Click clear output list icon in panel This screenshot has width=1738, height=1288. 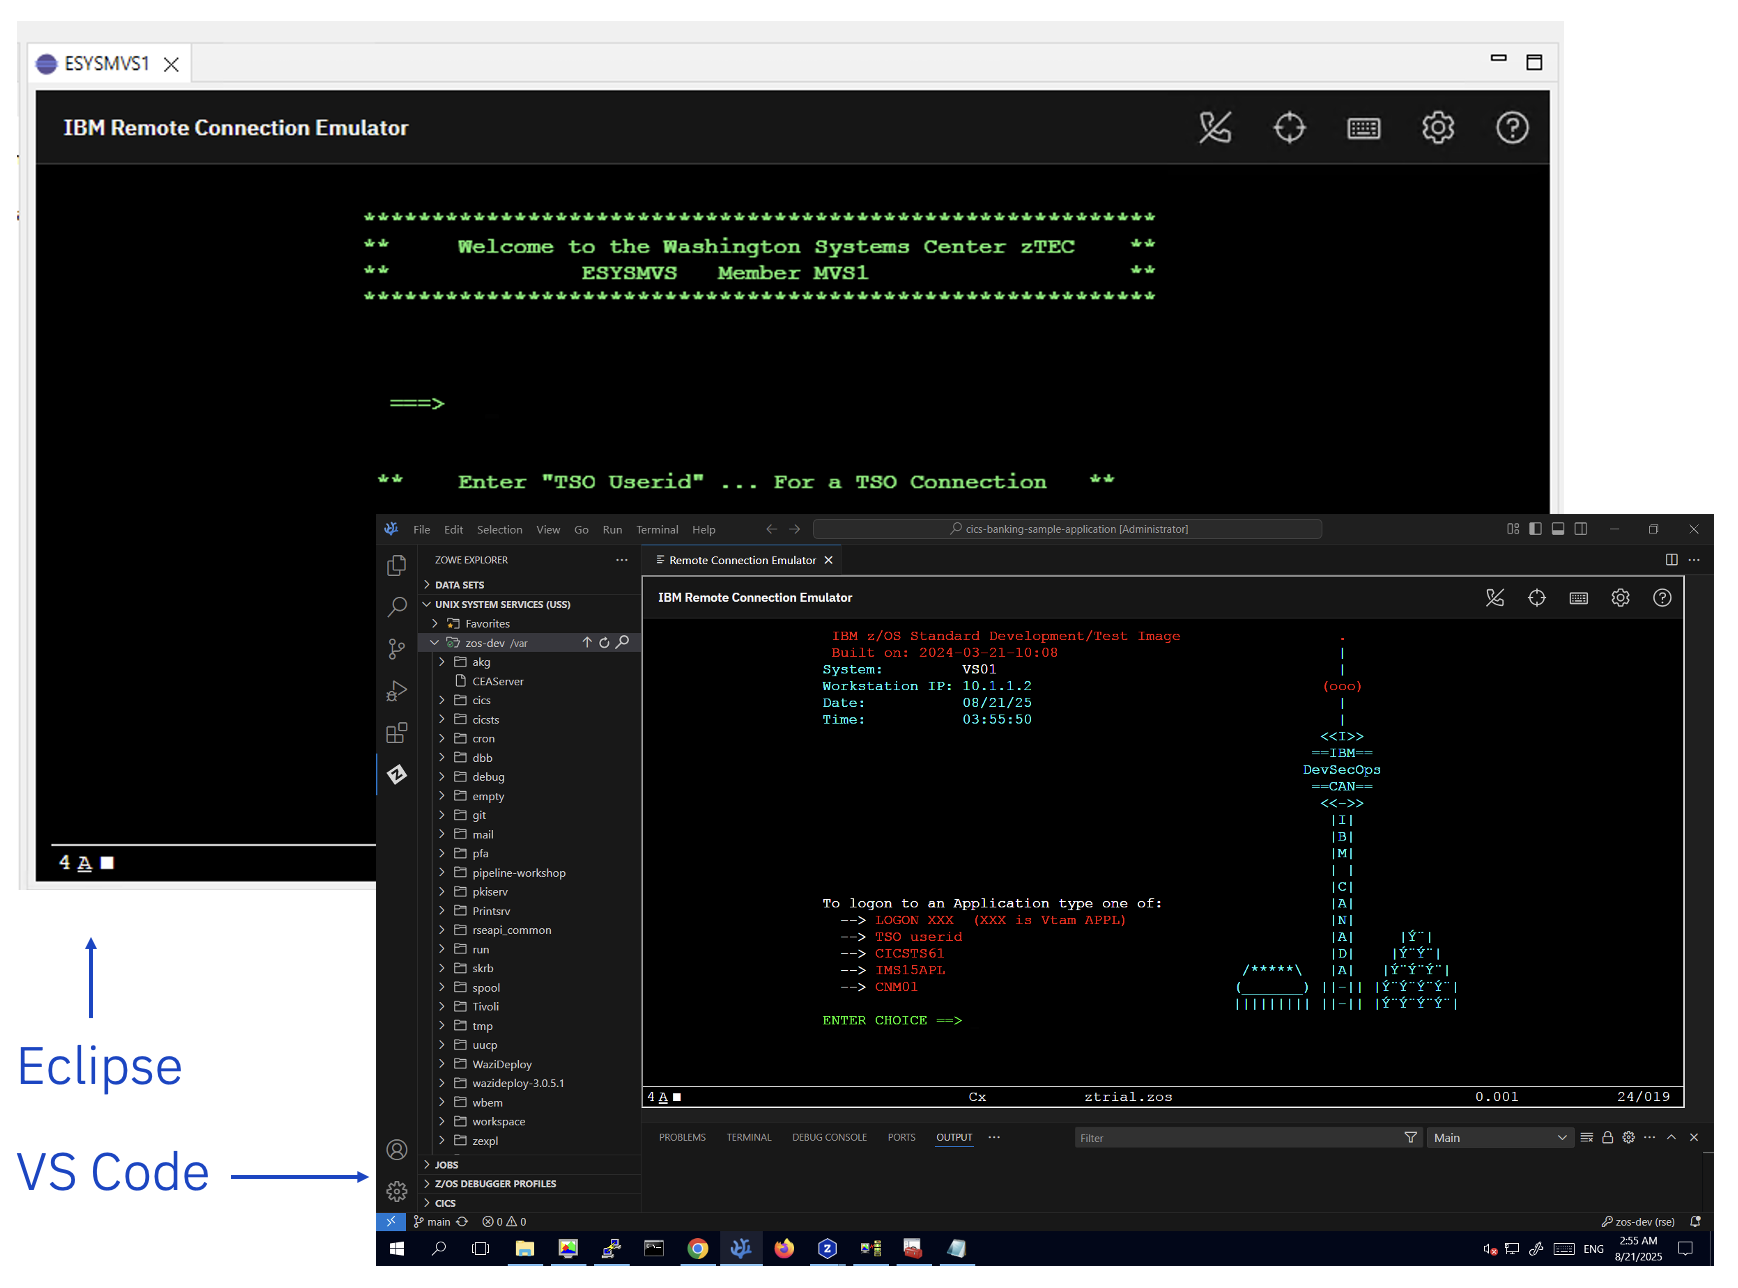(1587, 1138)
